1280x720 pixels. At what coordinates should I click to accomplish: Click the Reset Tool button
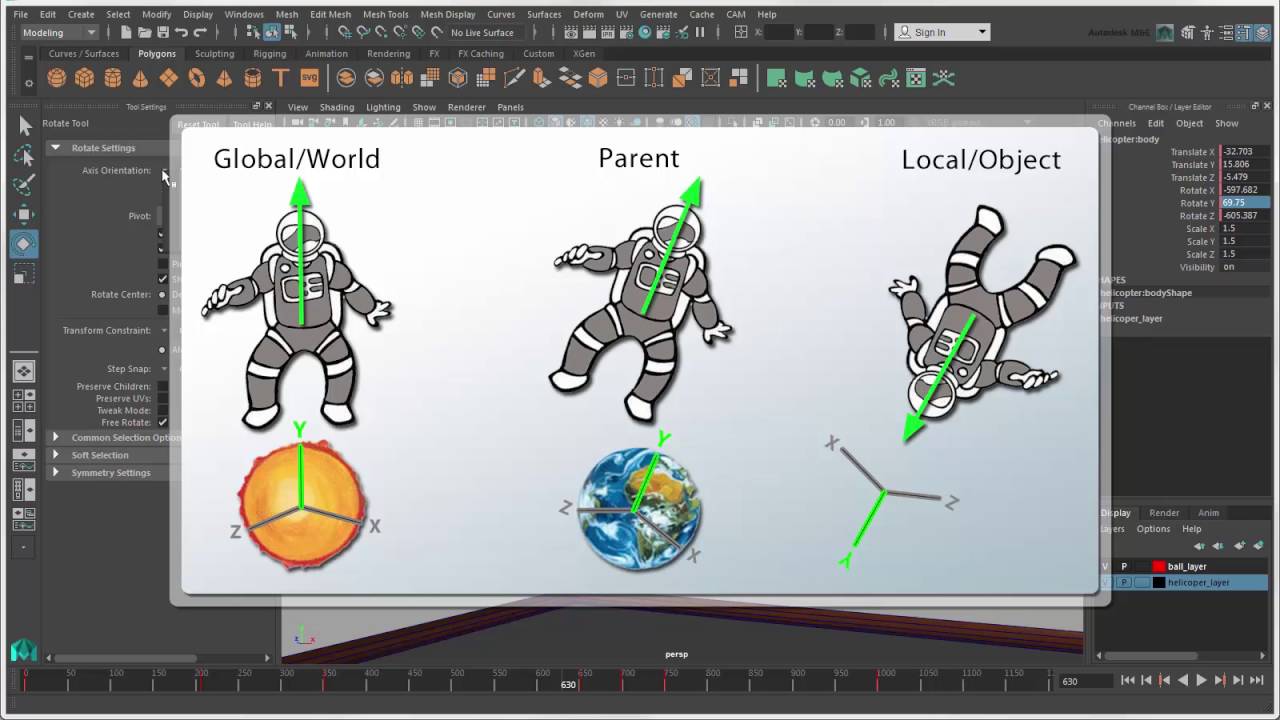coord(198,125)
